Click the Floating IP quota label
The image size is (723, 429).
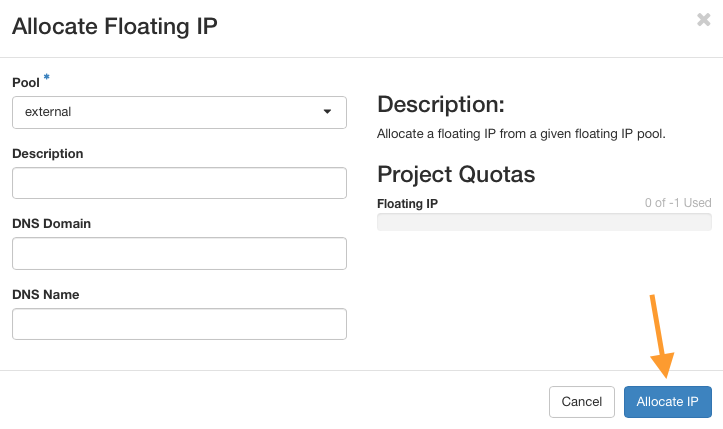(407, 203)
